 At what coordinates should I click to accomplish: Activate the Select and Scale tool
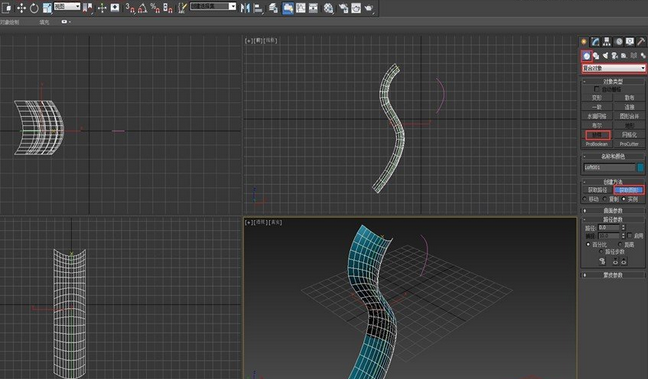click(x=47, y=7)
